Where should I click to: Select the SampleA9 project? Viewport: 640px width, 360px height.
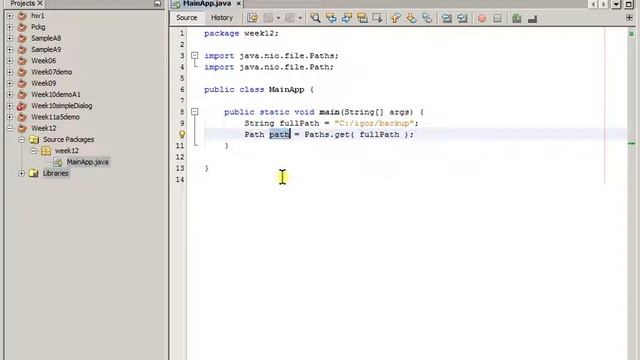[46, 49]
